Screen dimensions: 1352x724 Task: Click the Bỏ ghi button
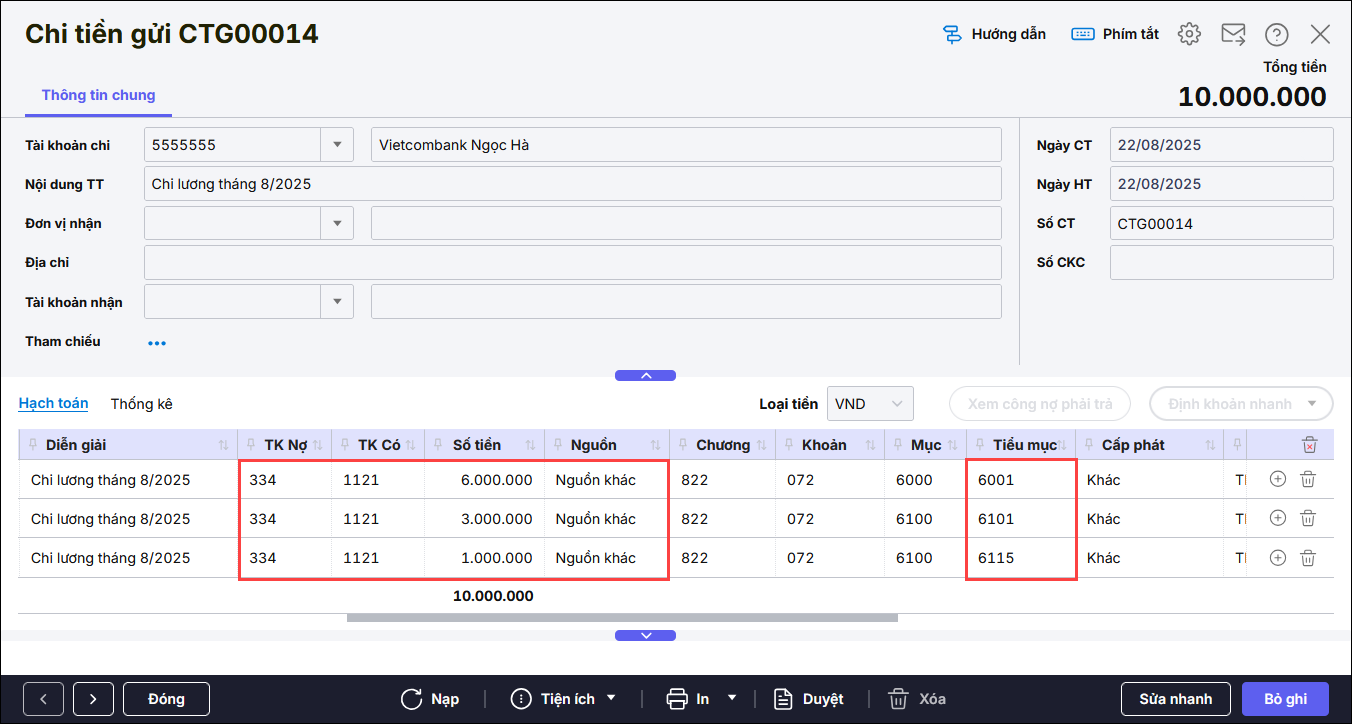pyautogui.click(x=1285, y=699)
